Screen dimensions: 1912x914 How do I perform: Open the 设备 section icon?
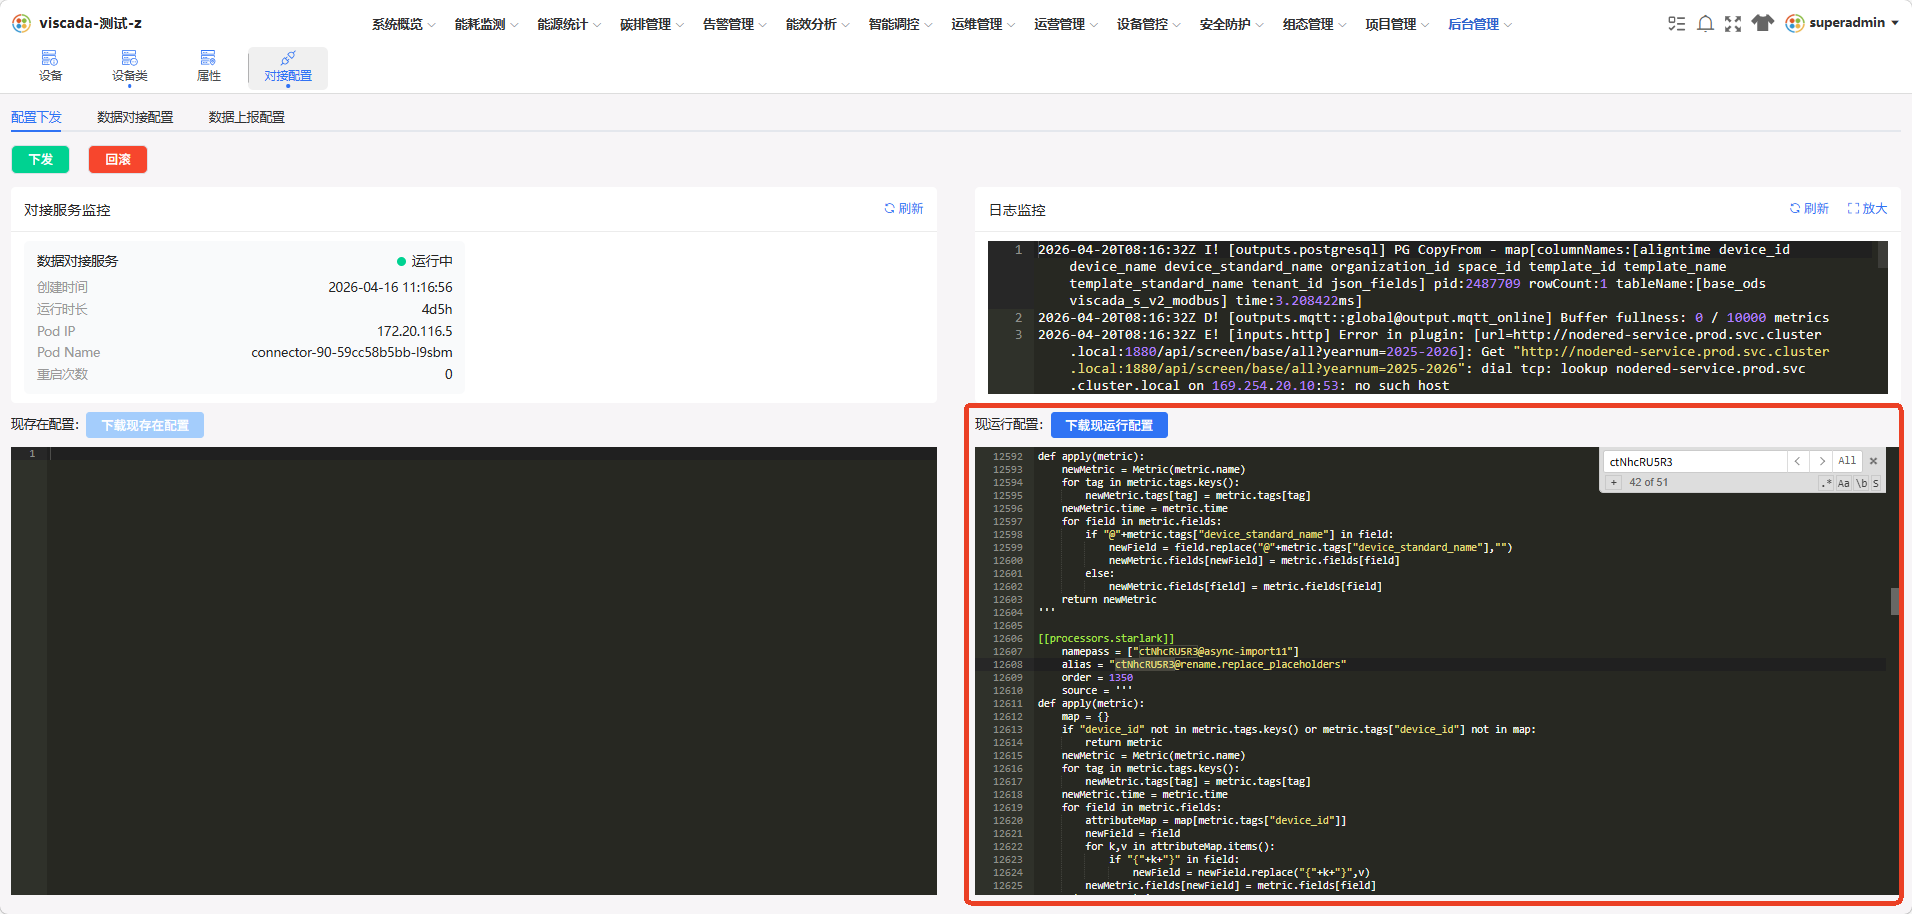pyautogui.click(x=50, y=66)
